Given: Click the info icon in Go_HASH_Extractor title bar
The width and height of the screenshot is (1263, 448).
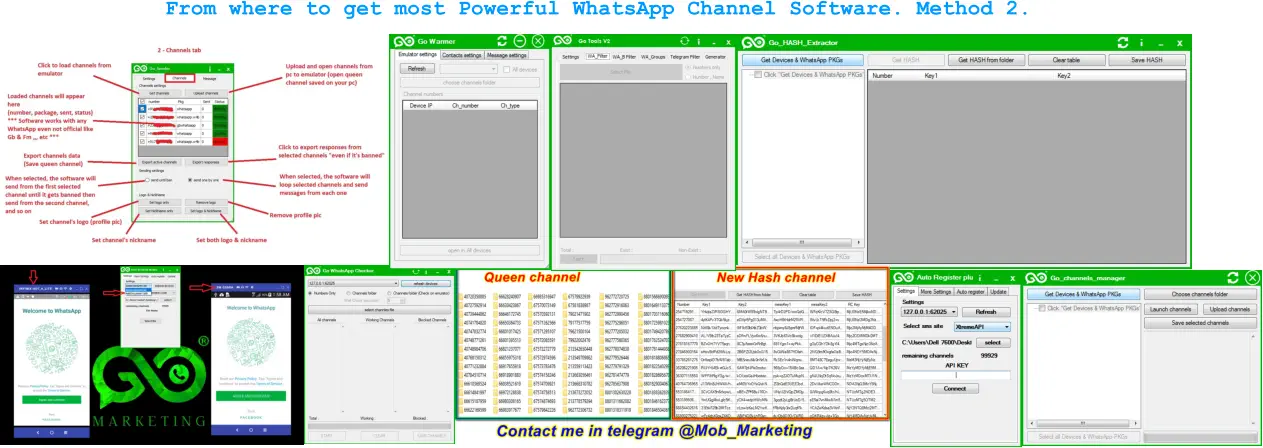Looking at the screenshot, I should (1141, 43).
